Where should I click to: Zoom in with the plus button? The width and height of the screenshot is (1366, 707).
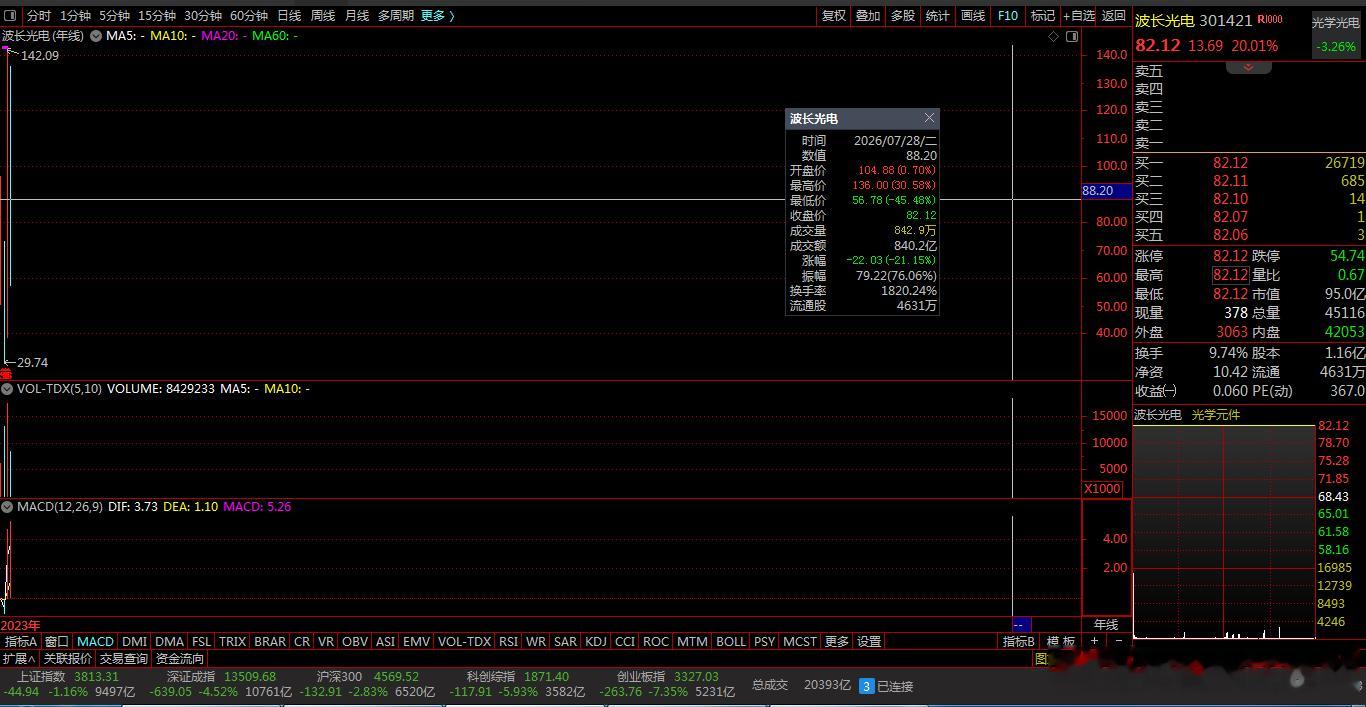point(1094,641)
